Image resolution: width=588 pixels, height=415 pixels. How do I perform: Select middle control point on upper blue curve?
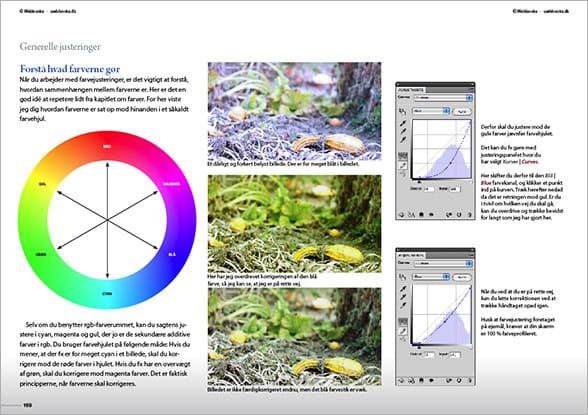tap(451, 163)
